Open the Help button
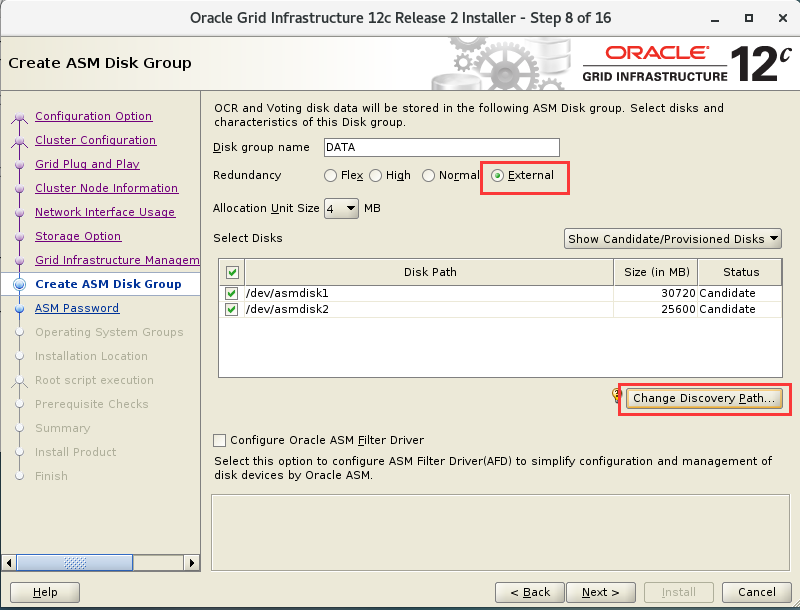The height and width of the screenshot is (610, 800). pos(45,592)
